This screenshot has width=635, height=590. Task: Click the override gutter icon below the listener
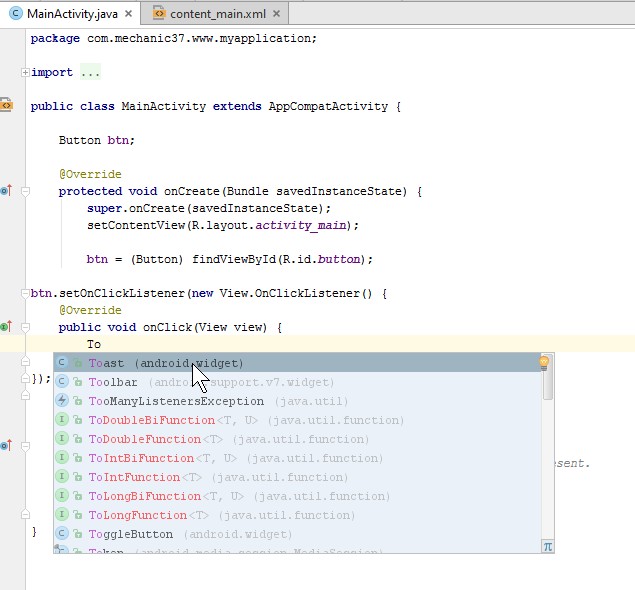point(6,445)
